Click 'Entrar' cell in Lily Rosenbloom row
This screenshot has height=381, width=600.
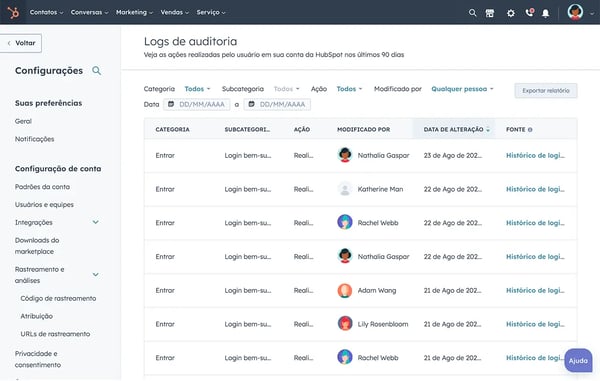(x=165, y=324)
